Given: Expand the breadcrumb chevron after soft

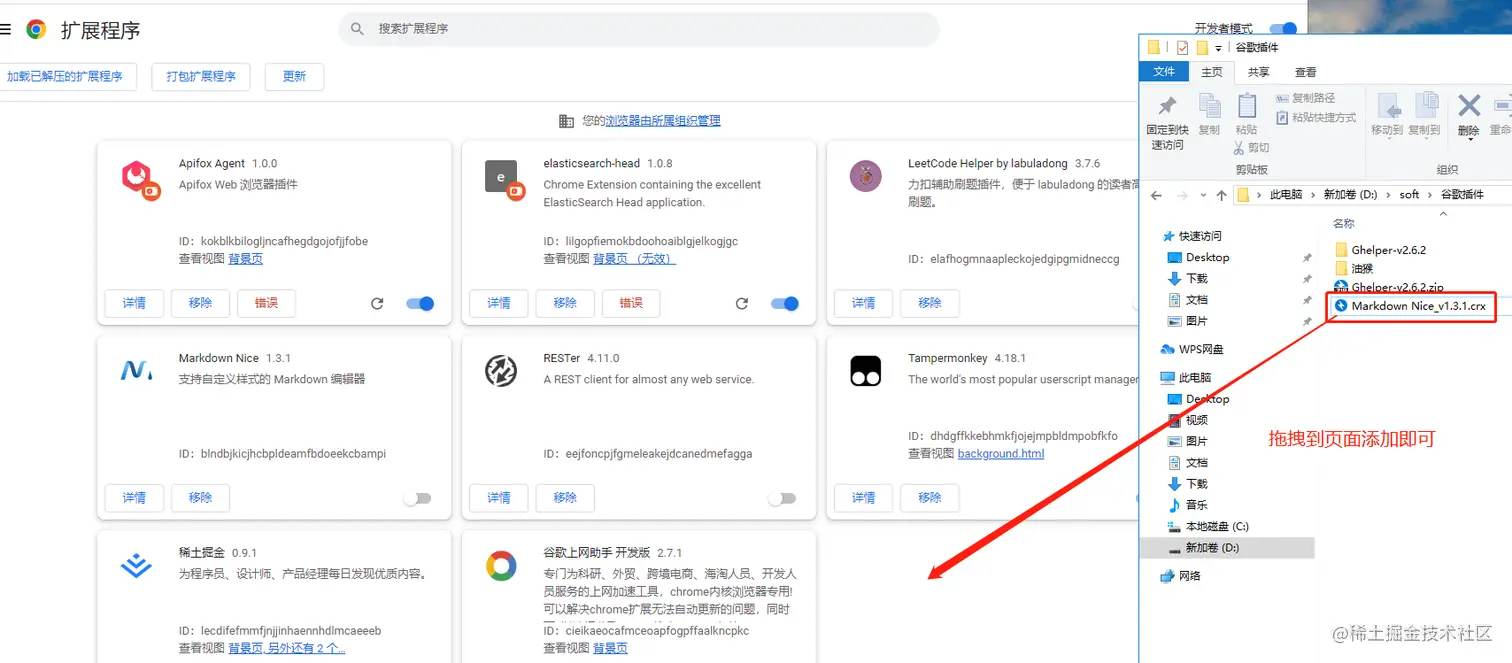Looking at the screenshot, I should click(x=1430, y=195).
